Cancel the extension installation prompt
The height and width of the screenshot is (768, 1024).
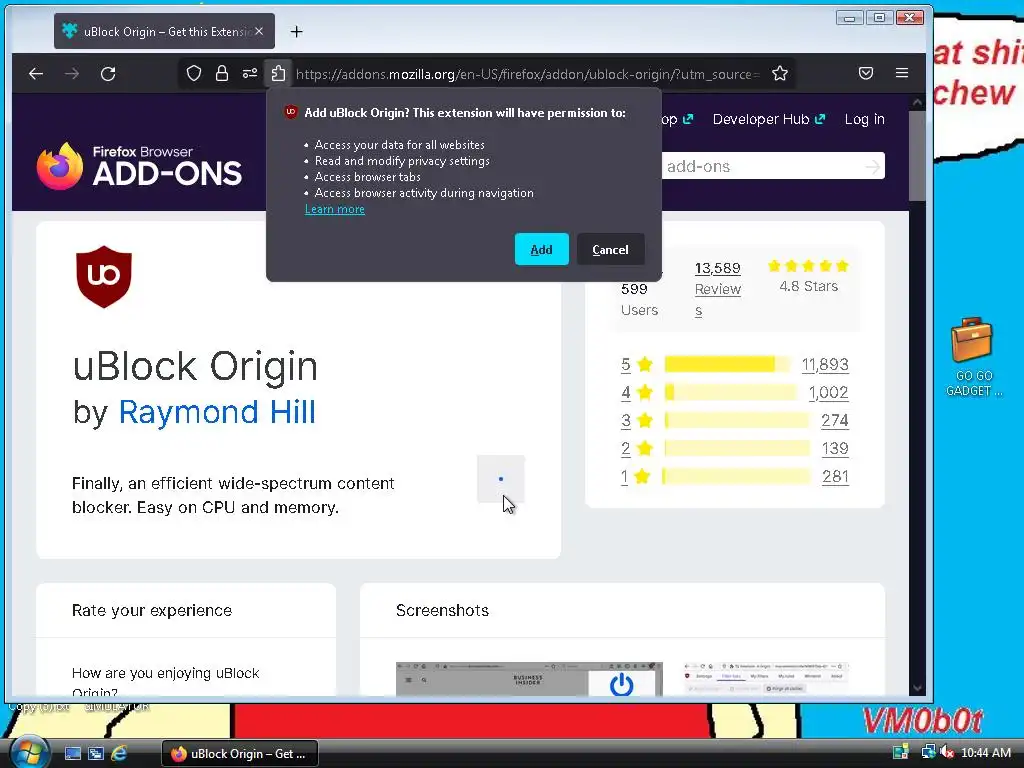coord(610,249)
